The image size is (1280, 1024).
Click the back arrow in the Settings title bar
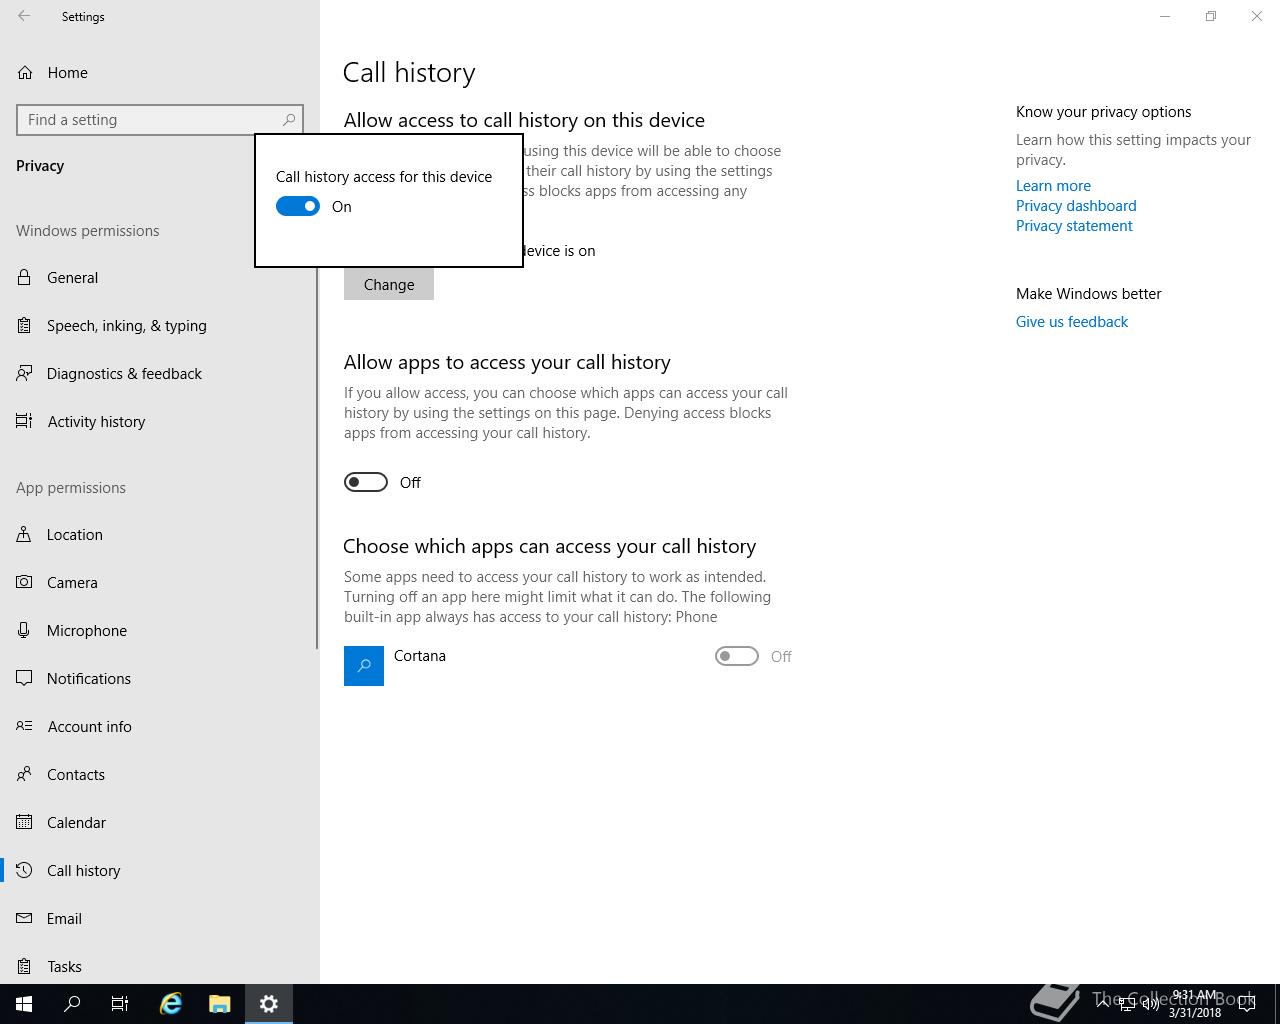(24, 16)
